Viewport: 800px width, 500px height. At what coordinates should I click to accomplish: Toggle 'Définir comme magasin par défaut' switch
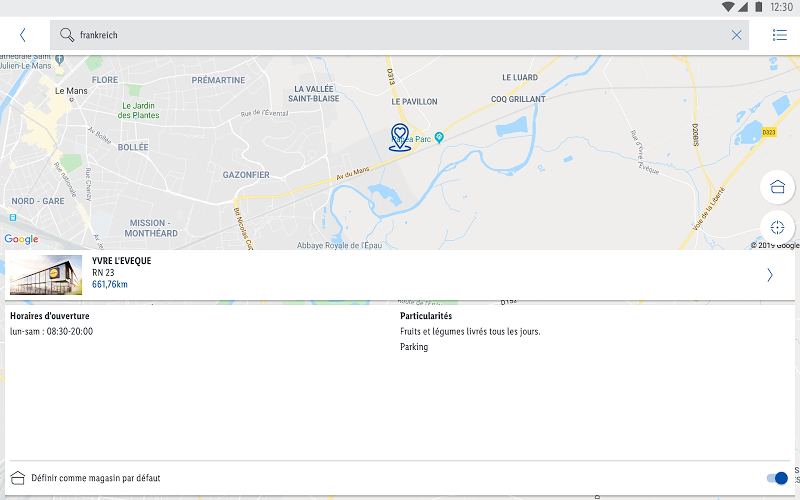click(x=777, y=478)
